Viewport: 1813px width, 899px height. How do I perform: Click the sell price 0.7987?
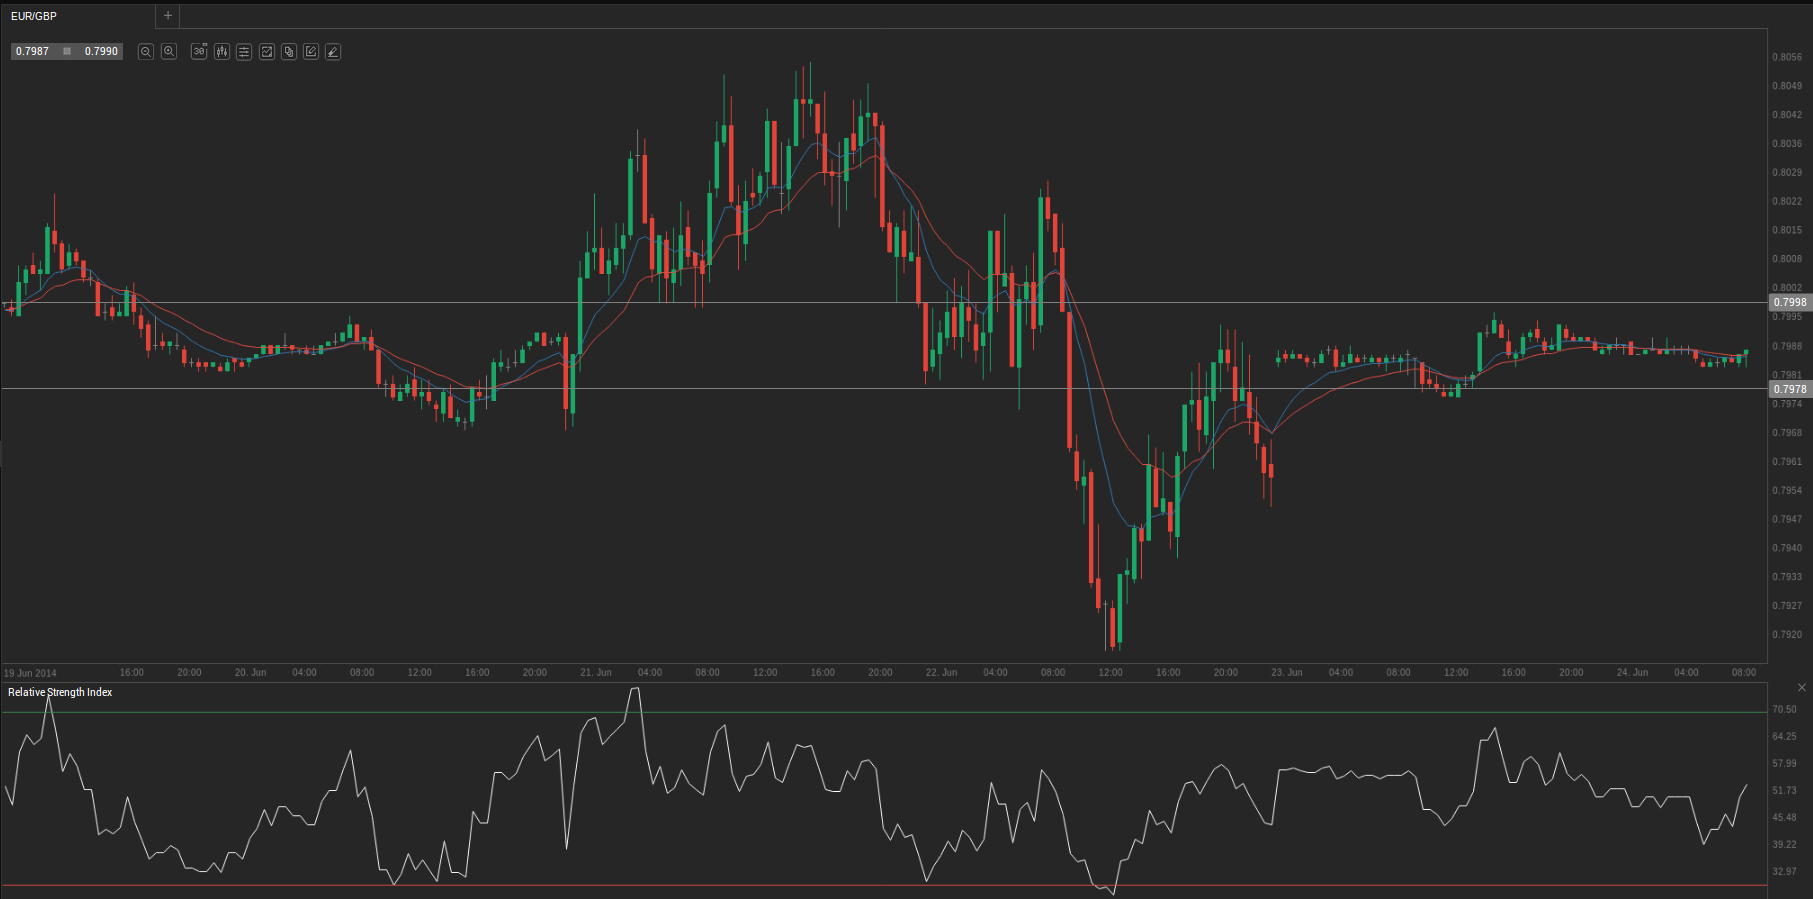point(33,51)
